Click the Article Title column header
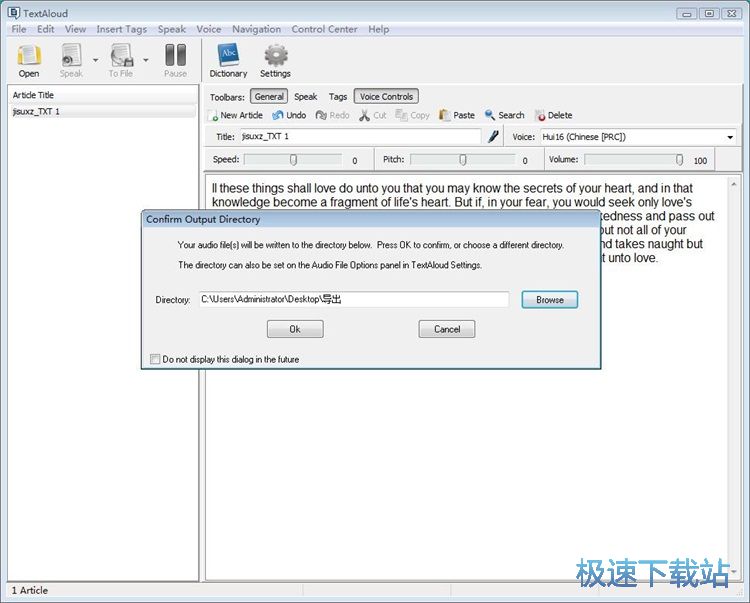The height and width of the screenshot is (603, 750). [x=103, y=95]
